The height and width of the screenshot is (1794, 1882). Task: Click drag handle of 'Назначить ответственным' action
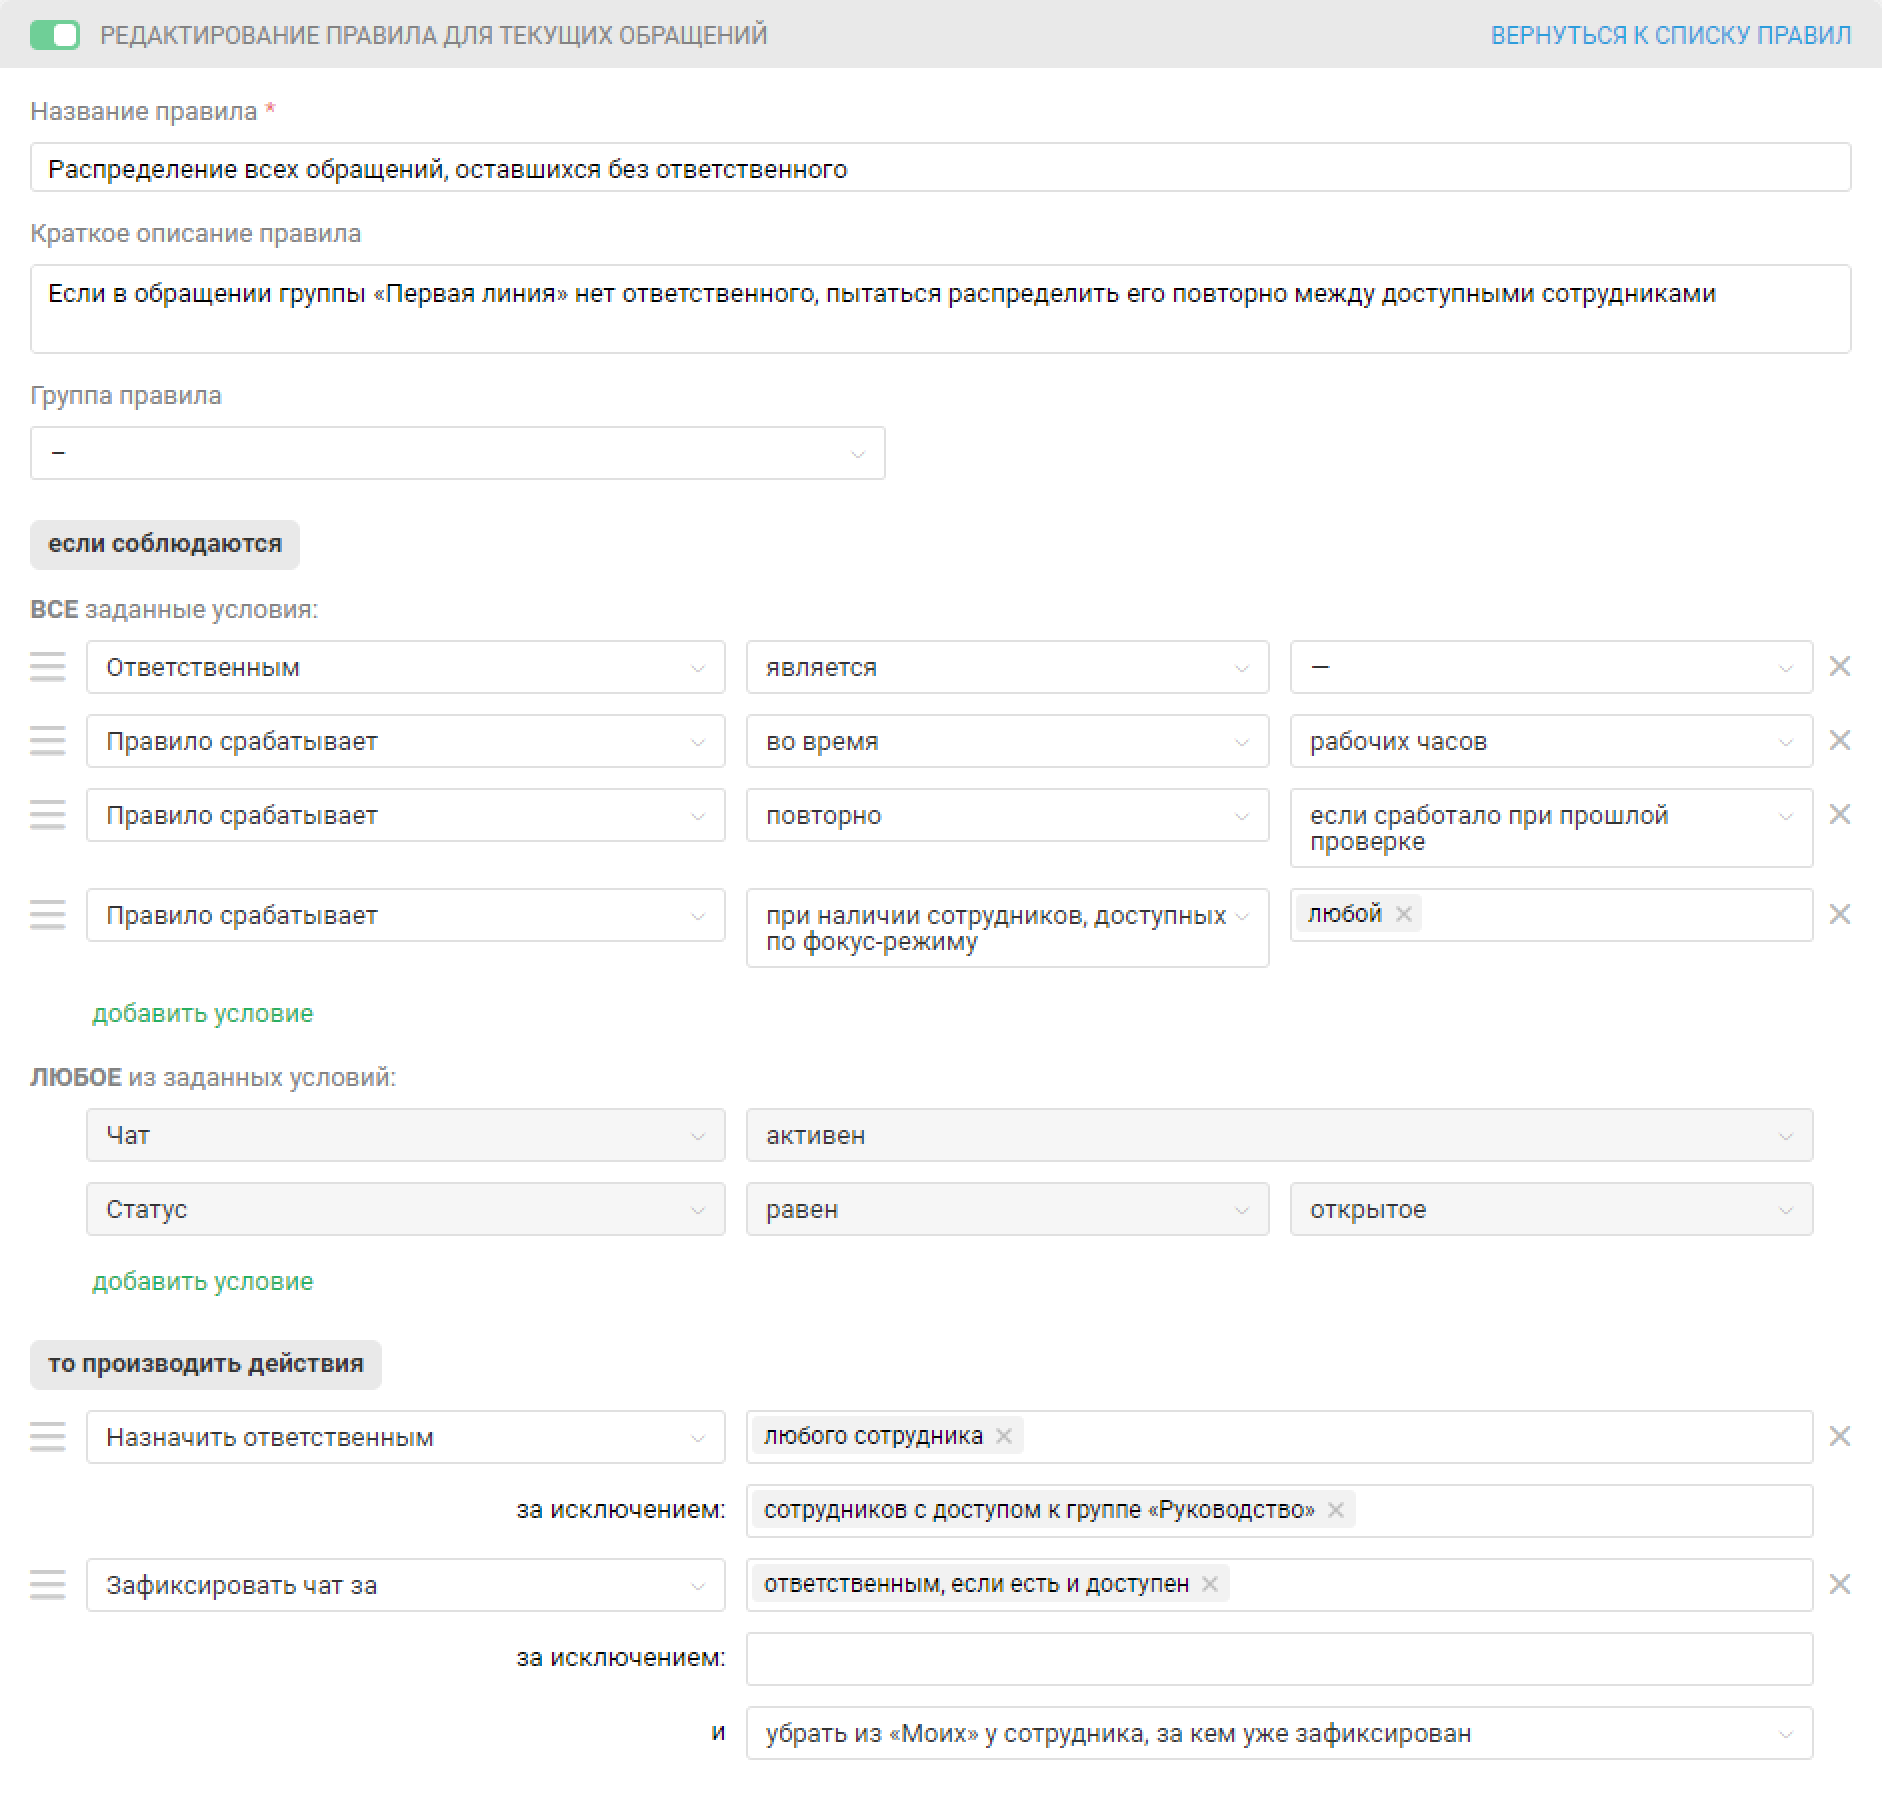tap(47, 1437)
